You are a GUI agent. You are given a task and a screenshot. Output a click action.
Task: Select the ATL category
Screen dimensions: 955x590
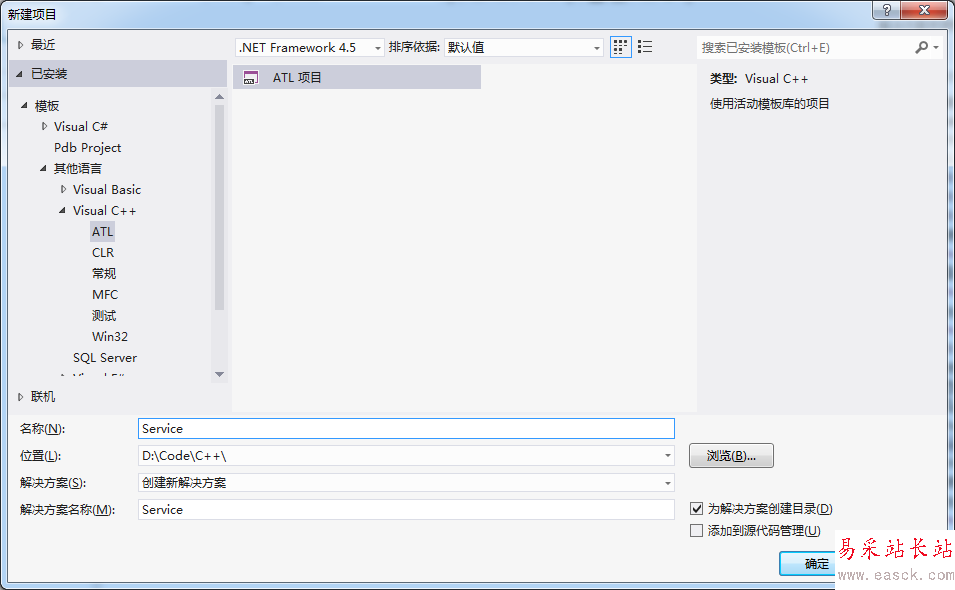tap(102, 231)
